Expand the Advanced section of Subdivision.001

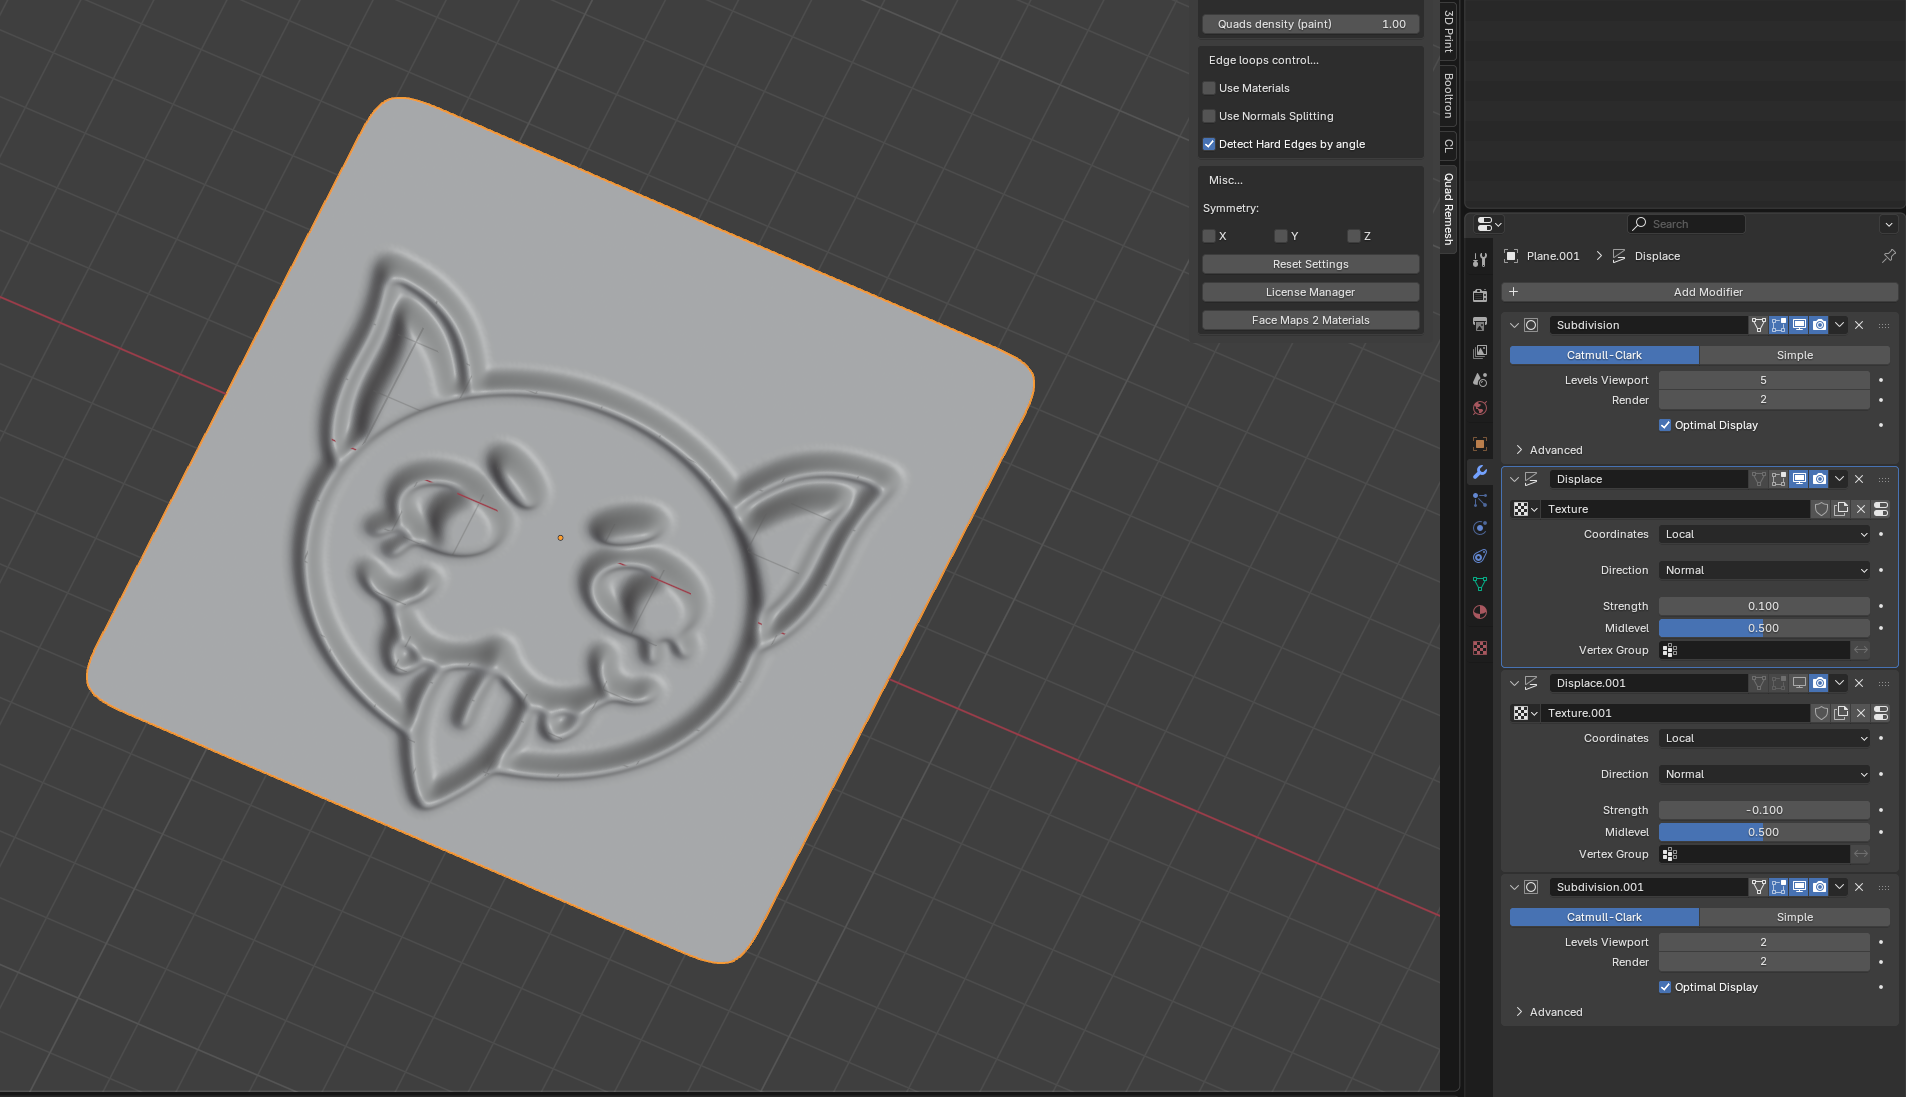pyautogui.click(x=1555, y=1012)
